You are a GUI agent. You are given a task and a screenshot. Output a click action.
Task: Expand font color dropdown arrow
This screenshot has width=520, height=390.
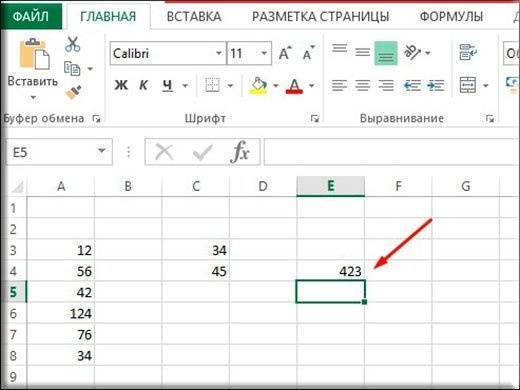pos(311,86)
